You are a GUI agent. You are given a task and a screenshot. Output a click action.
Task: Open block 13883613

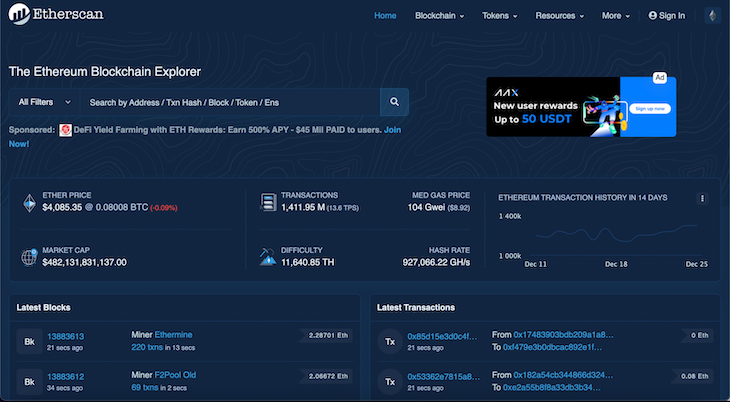point(66,336)
